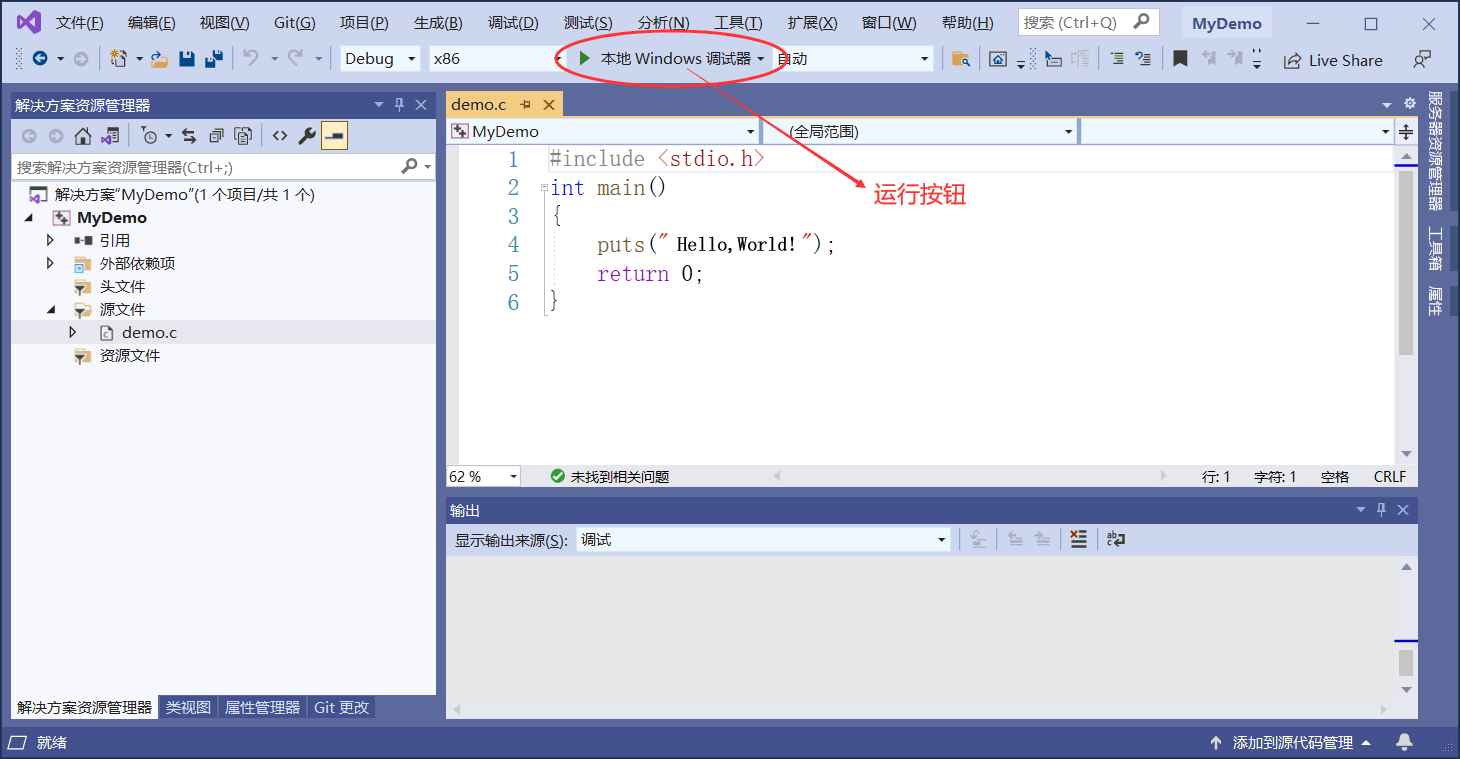
Task: Open the 调试(D) menu
Action: coord(513,23)
